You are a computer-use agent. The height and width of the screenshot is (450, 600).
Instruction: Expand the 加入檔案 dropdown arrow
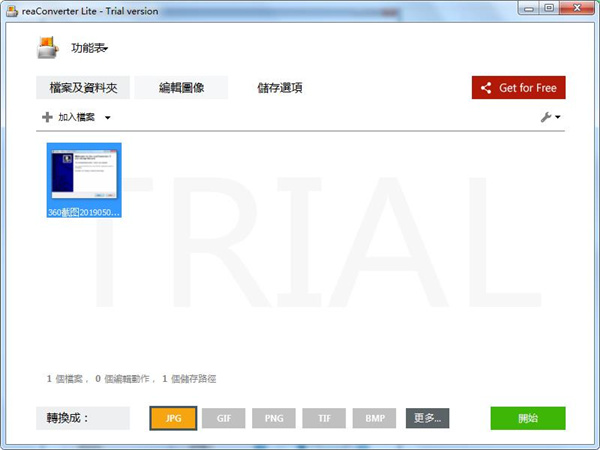pyautogui.click(x=108, y=118)
